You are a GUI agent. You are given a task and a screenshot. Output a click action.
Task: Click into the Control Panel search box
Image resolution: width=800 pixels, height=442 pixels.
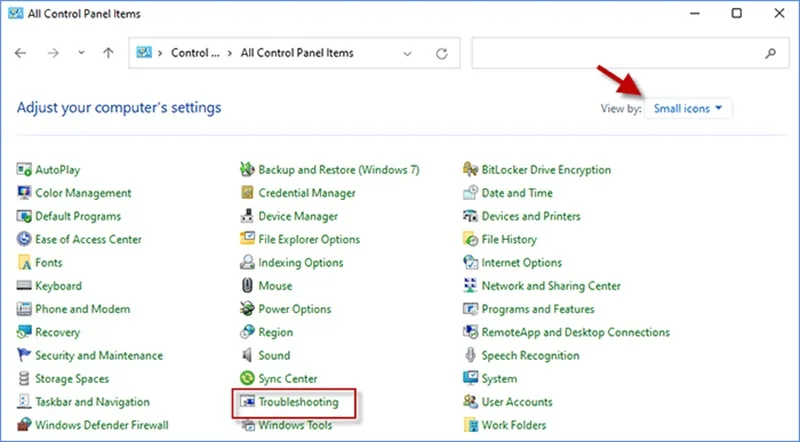coord(631,53)
